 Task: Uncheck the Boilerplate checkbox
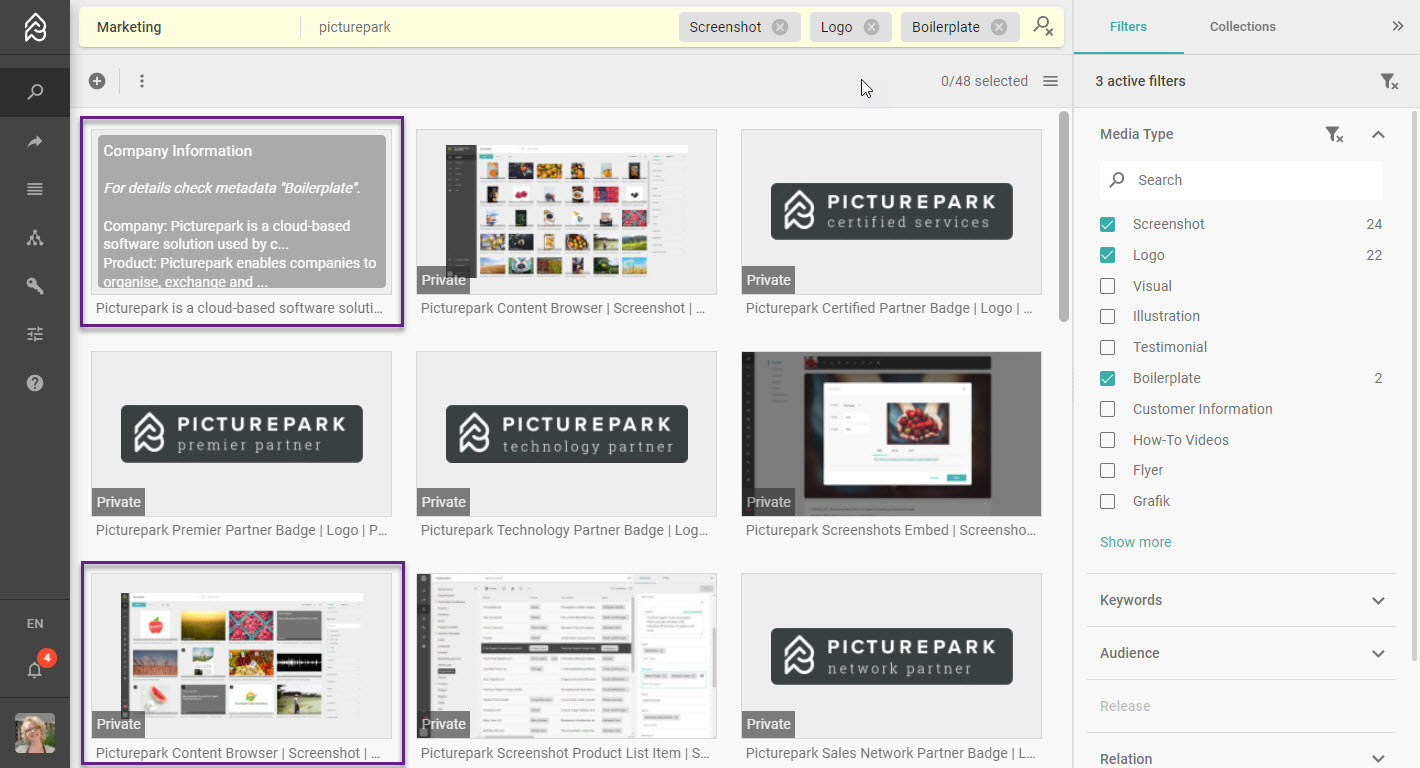point(1107,378)
